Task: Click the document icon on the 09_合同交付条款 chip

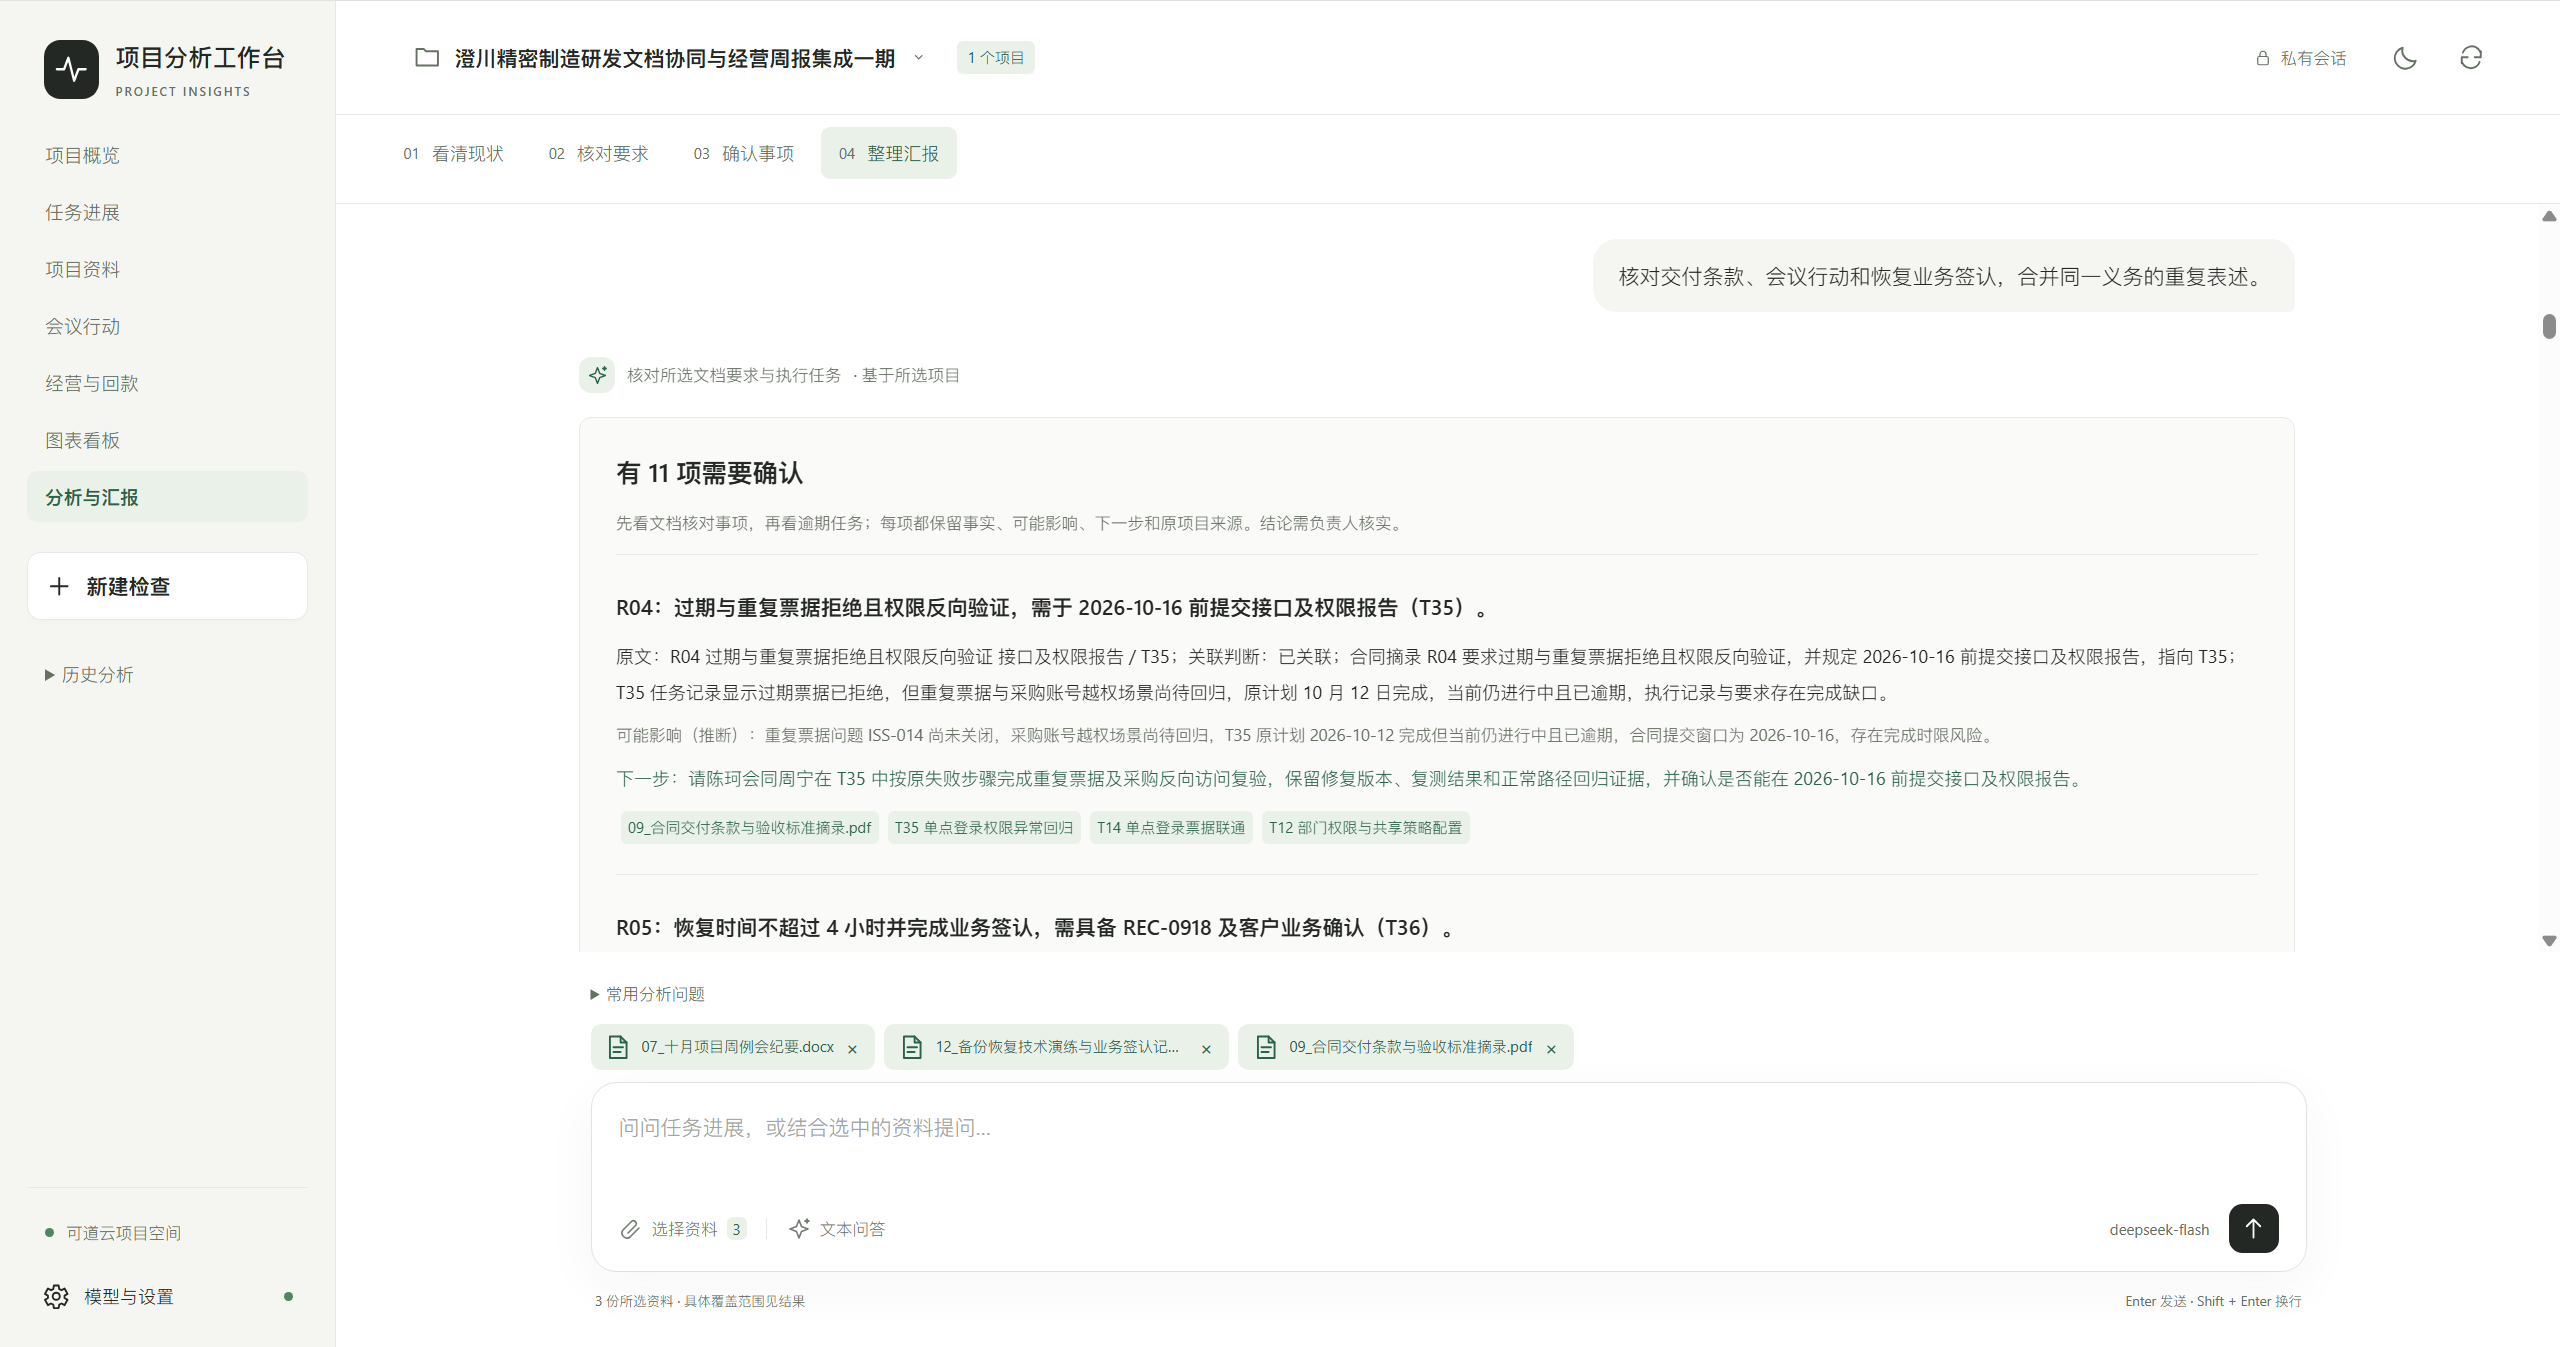Action: tap(1266, 1047)
